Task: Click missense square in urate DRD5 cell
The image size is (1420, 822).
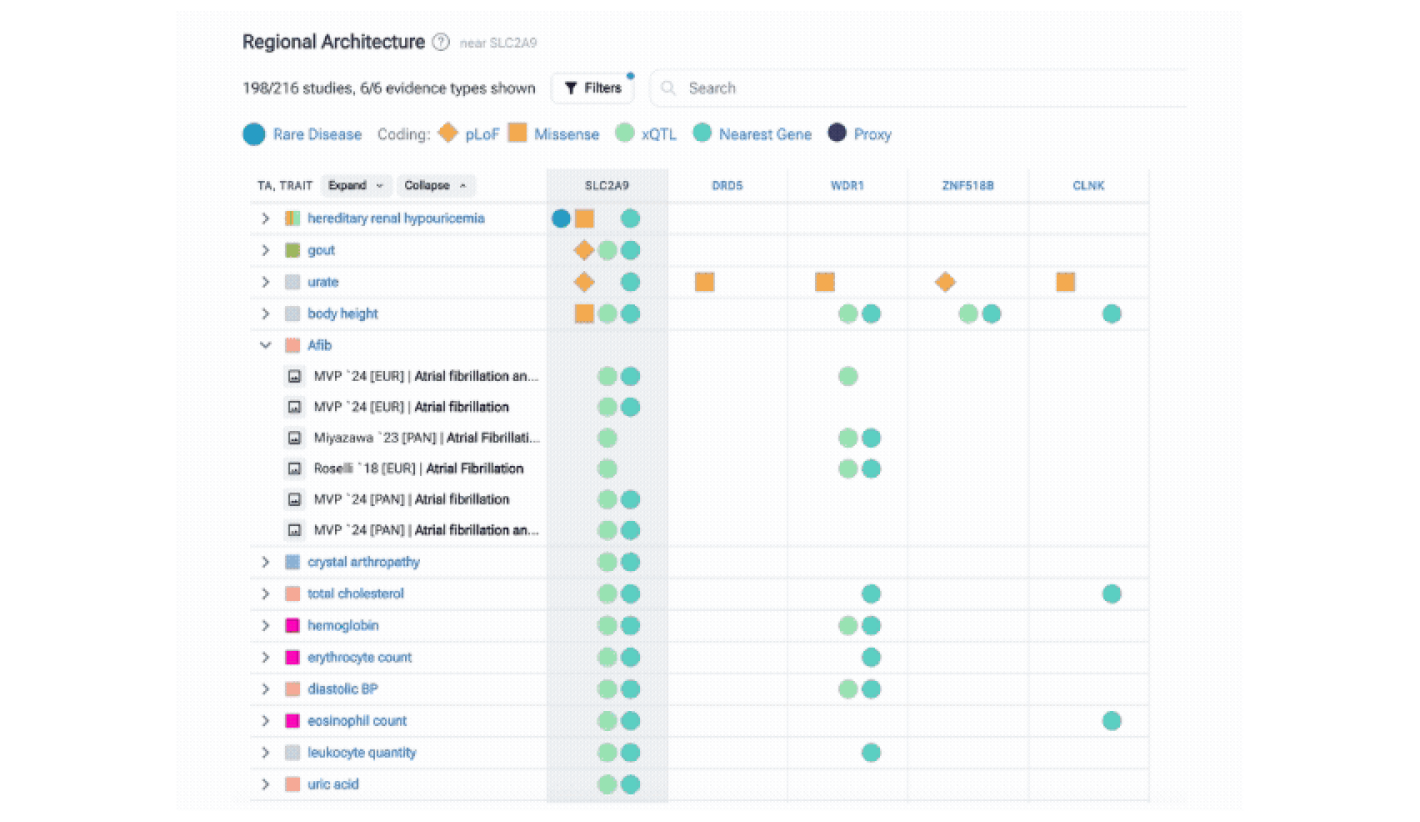Action: [704, 282]
